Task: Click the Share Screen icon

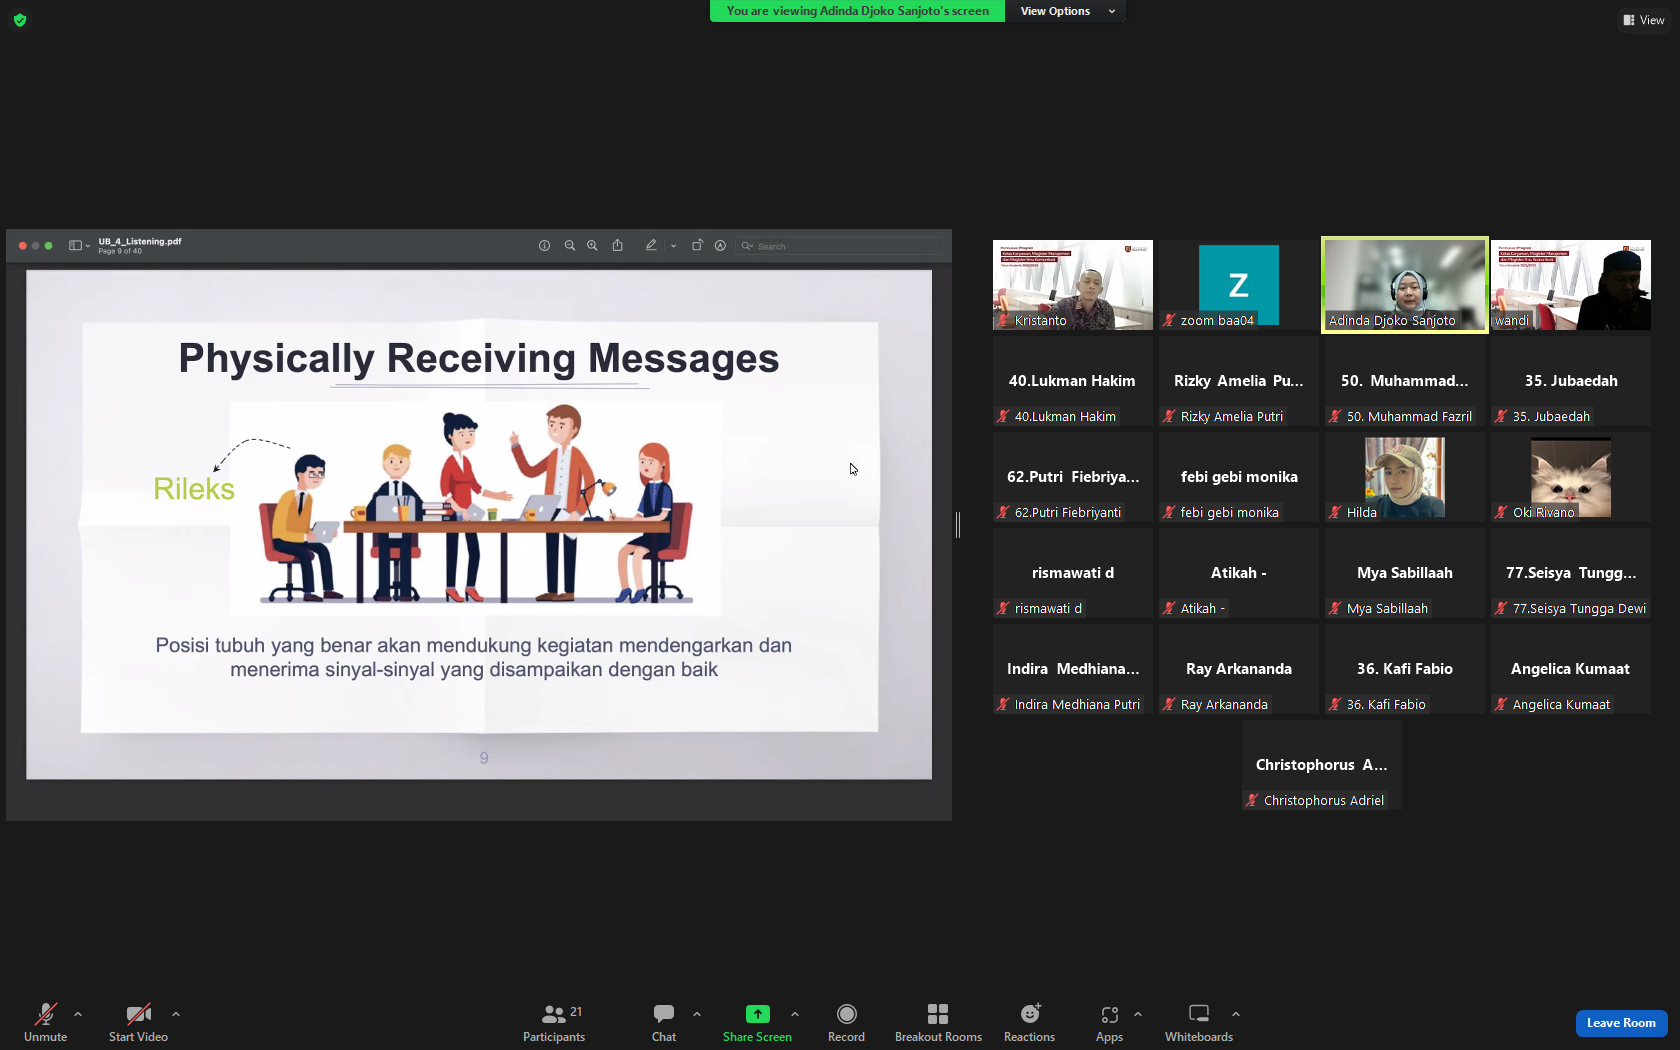Action: (x=757, y=1014)
